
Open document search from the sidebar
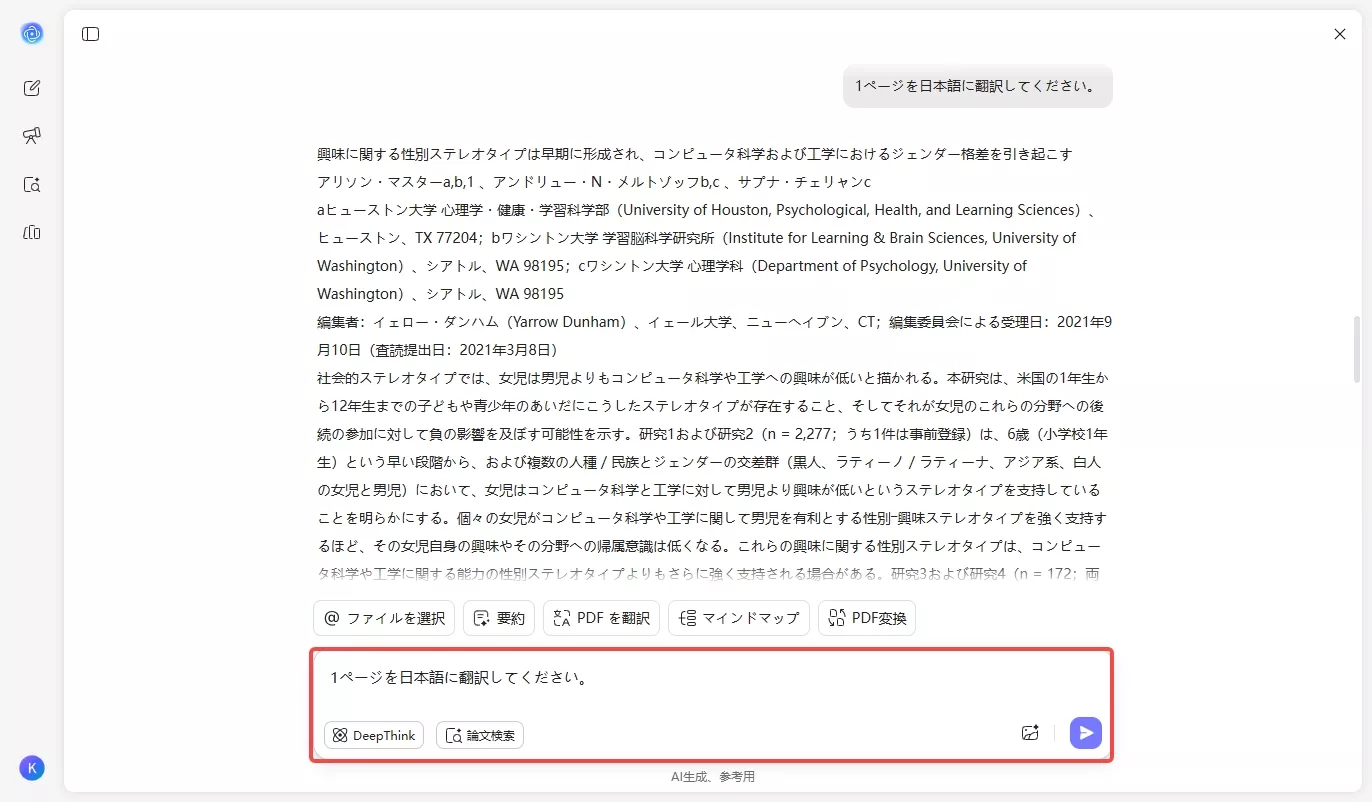(x=32, y=184)
